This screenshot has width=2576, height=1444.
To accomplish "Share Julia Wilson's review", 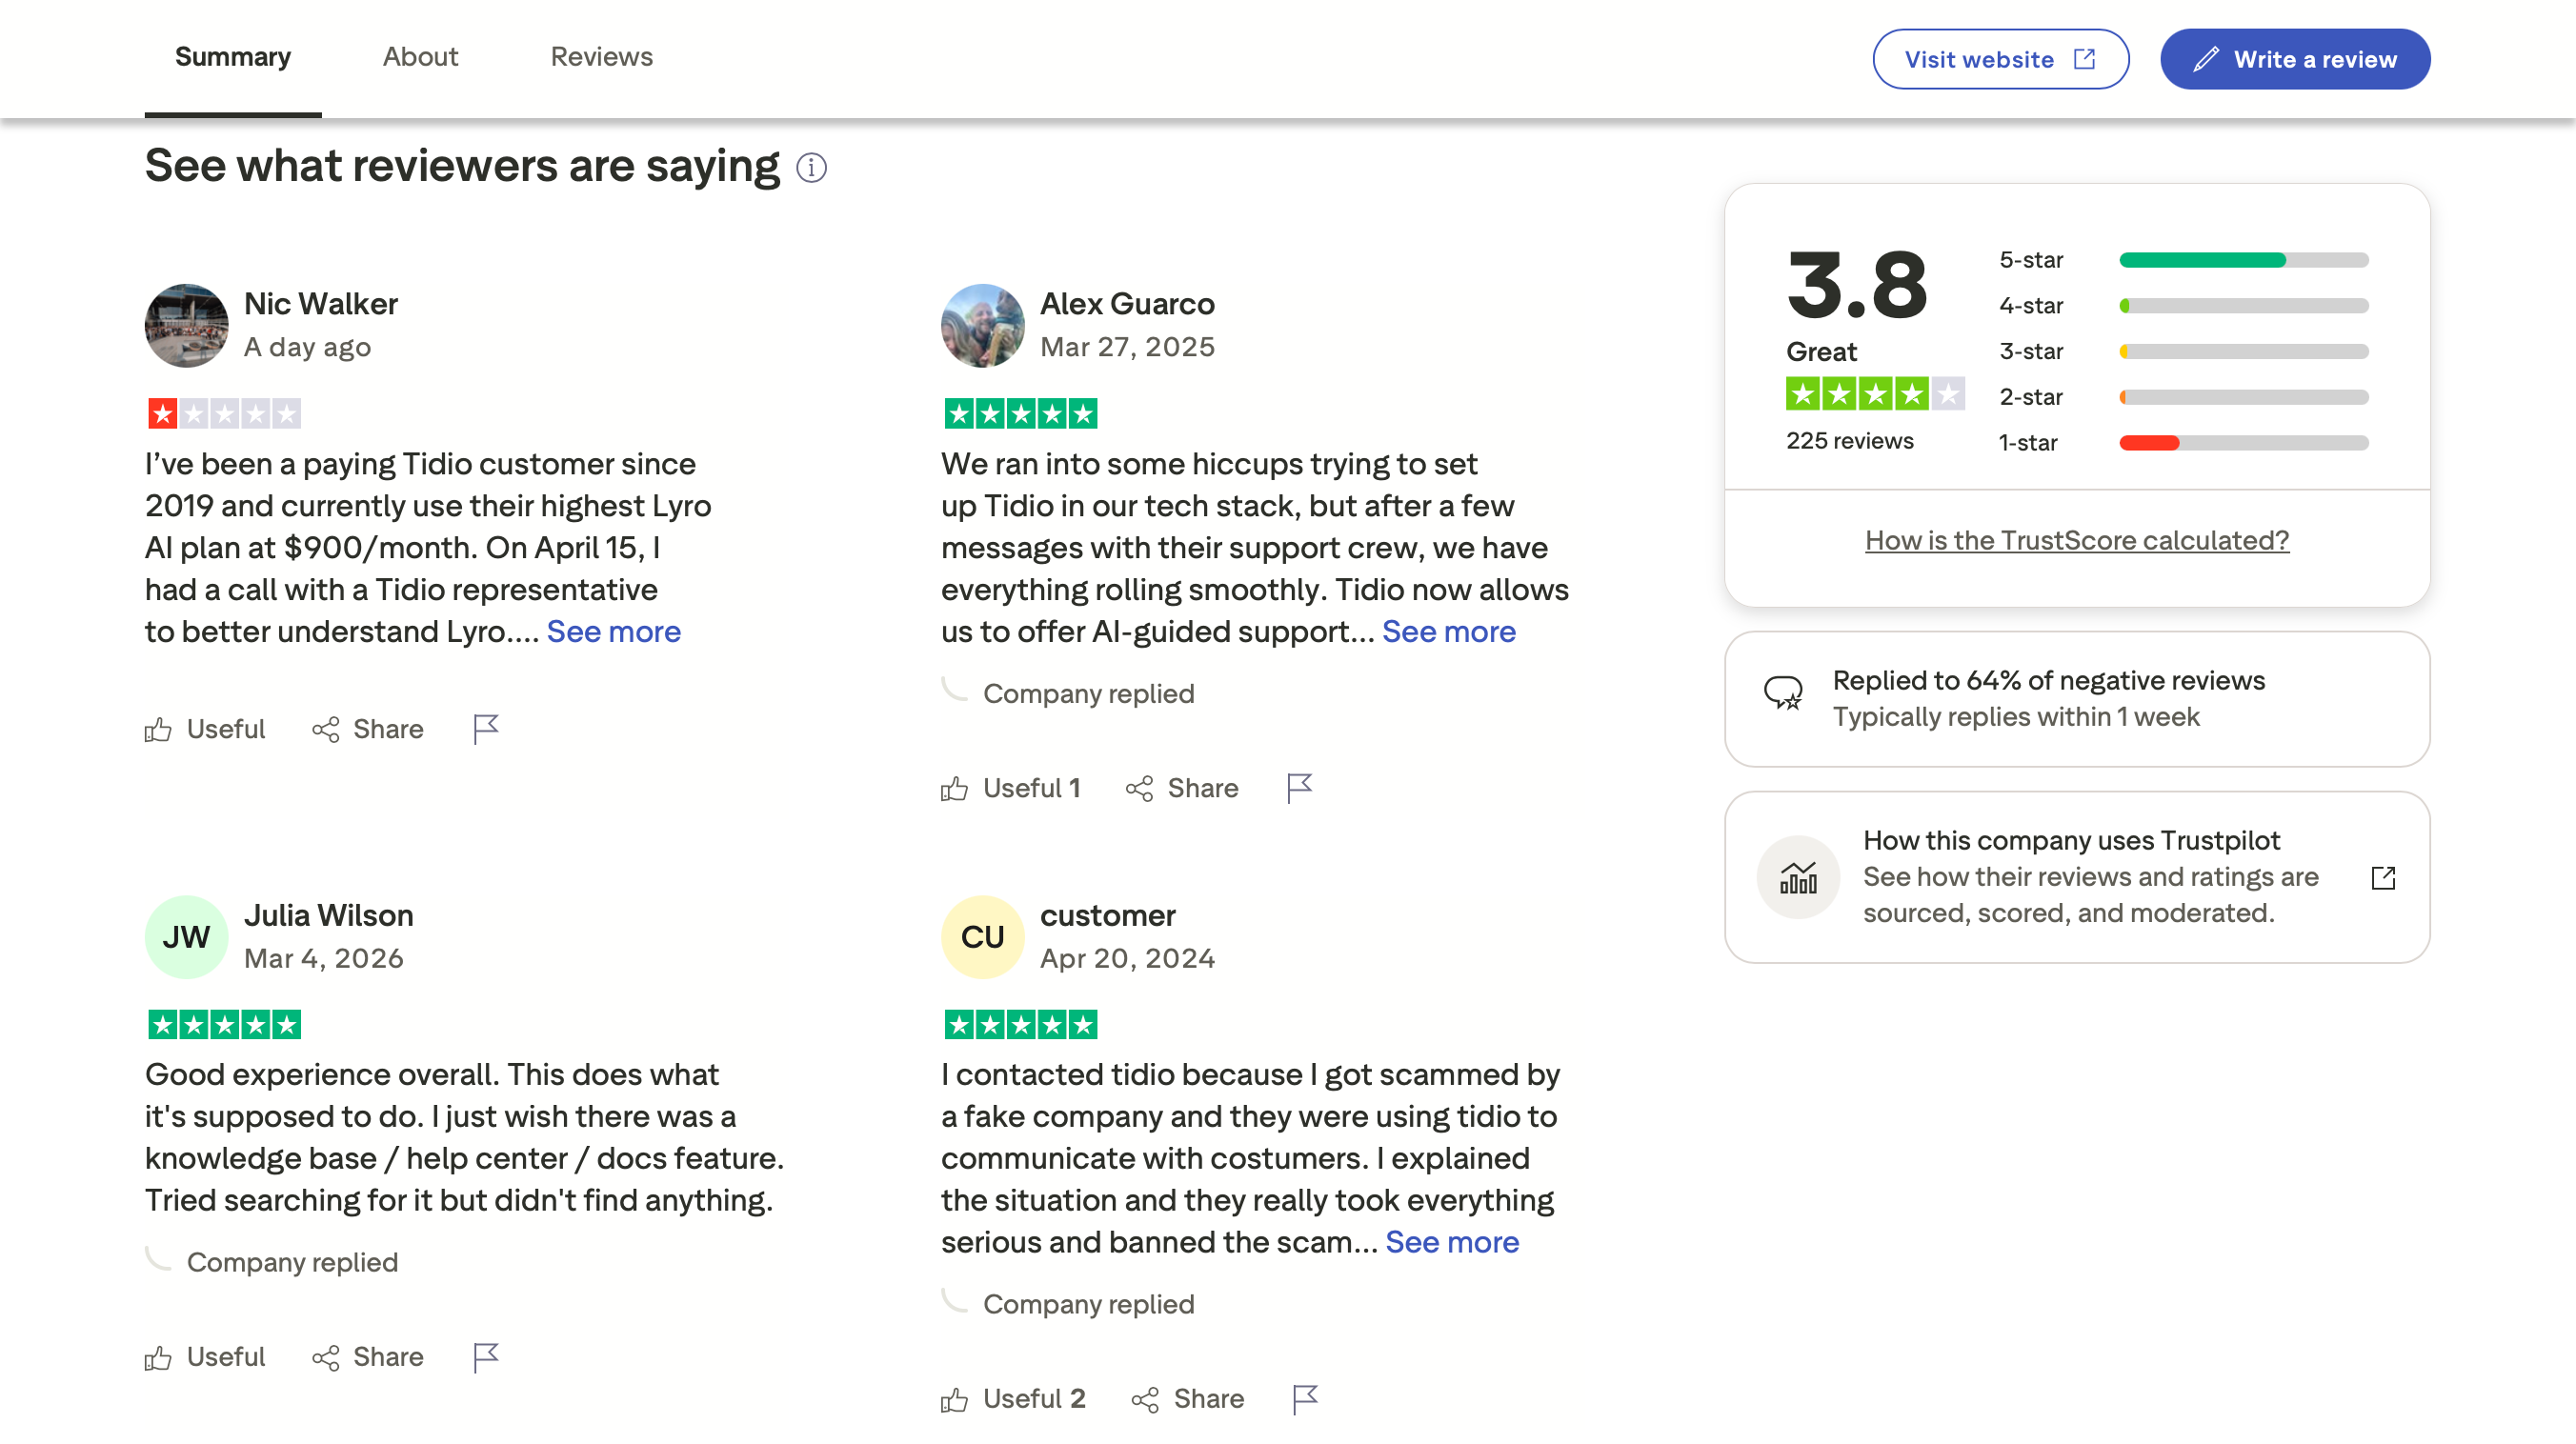I will (368, 1357).
